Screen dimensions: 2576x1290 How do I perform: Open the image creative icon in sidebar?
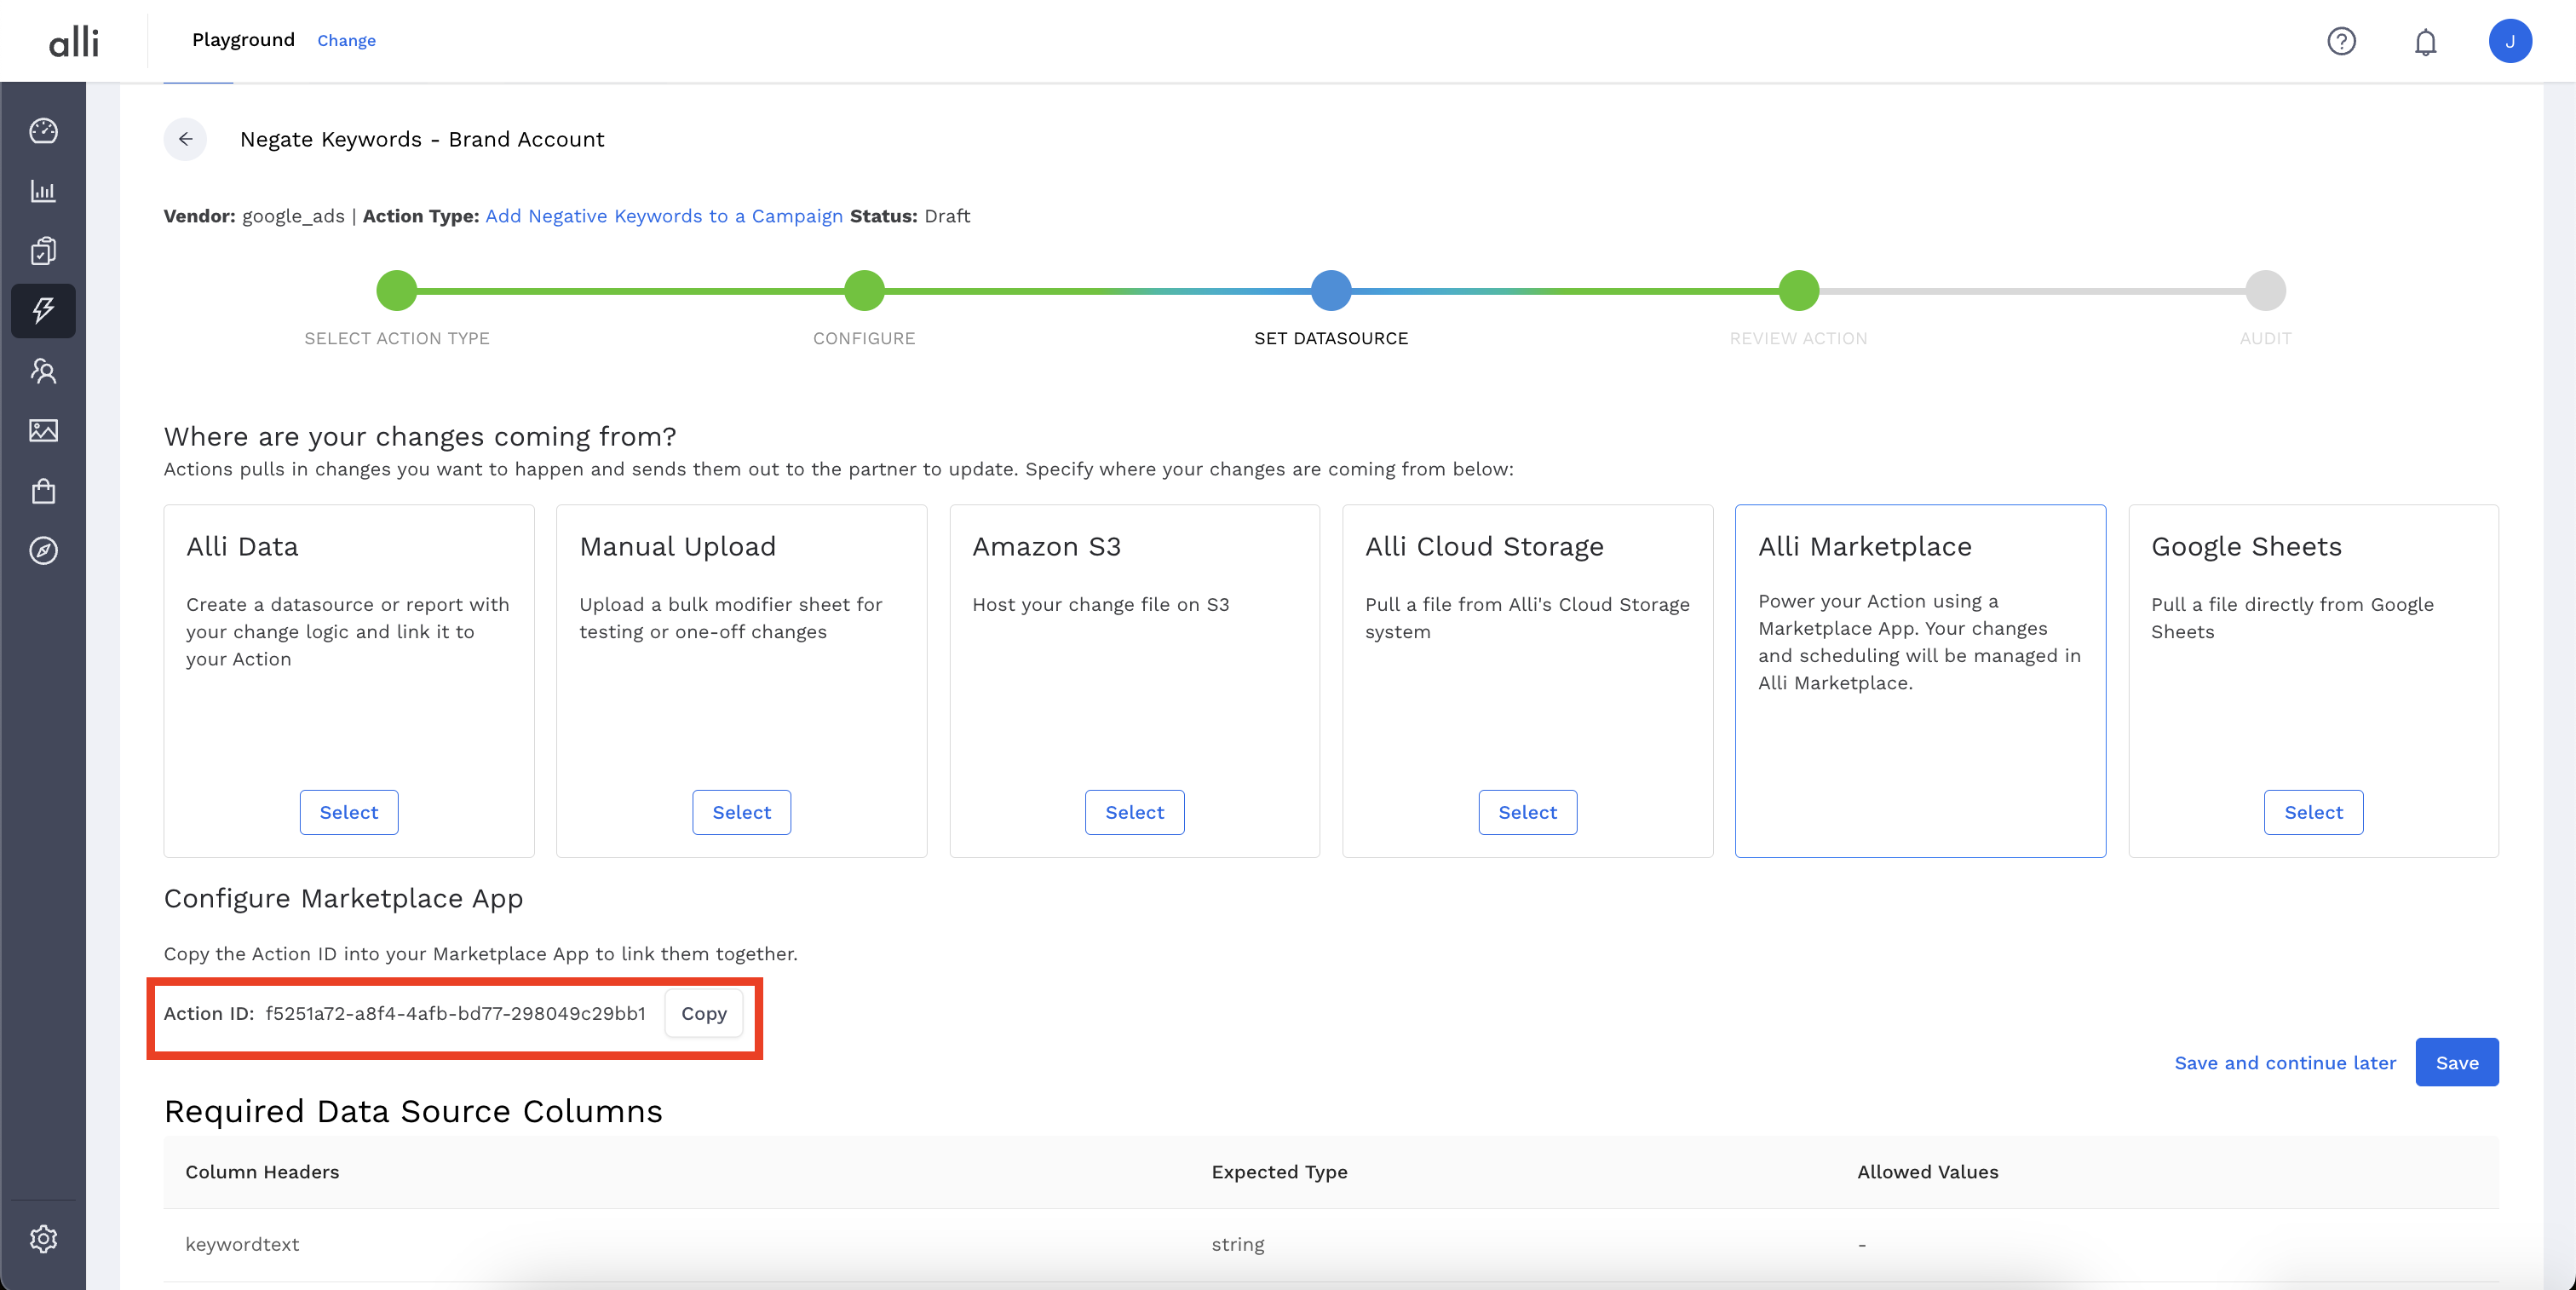[43, 431]
